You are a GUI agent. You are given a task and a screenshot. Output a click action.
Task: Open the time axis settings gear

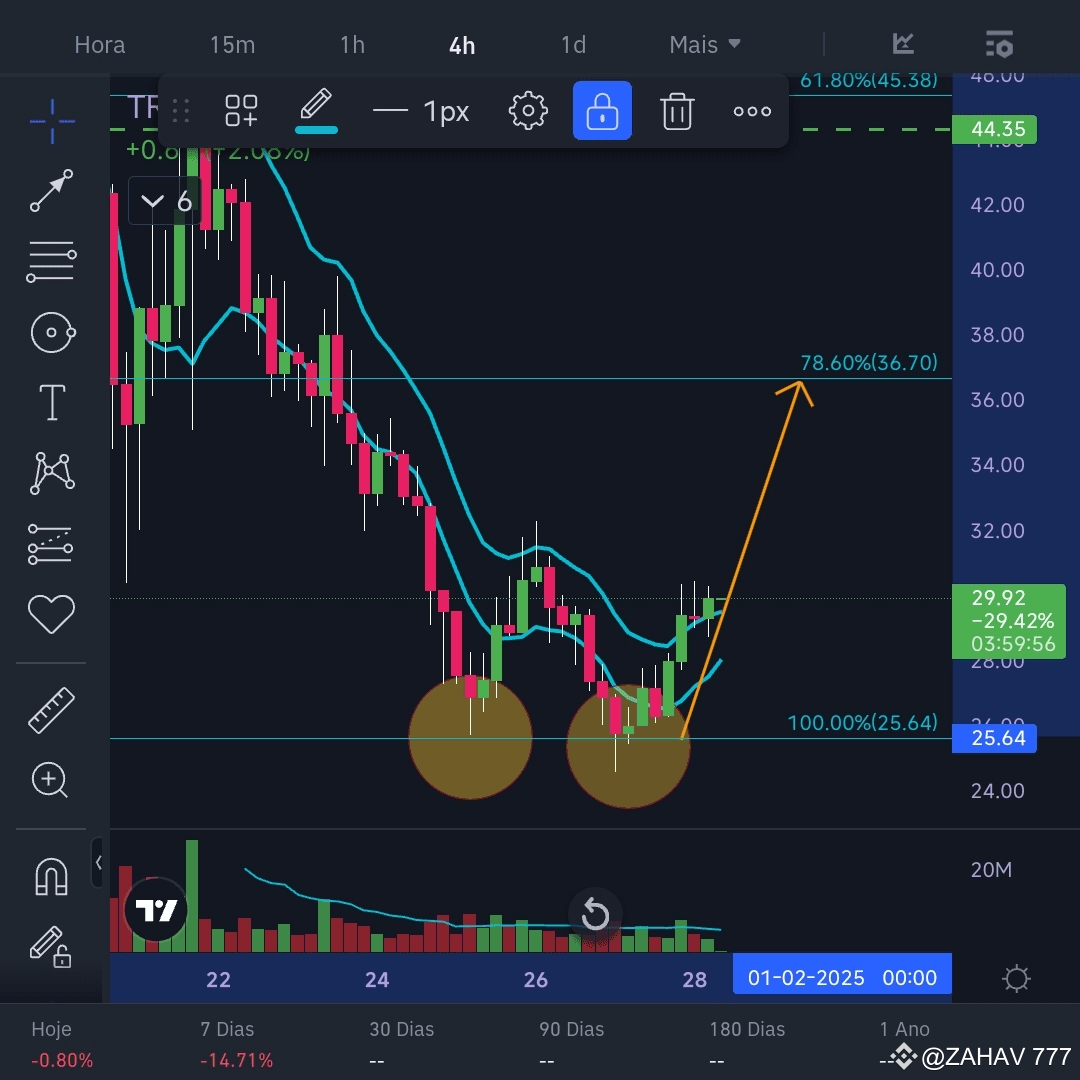point(1016,978)
